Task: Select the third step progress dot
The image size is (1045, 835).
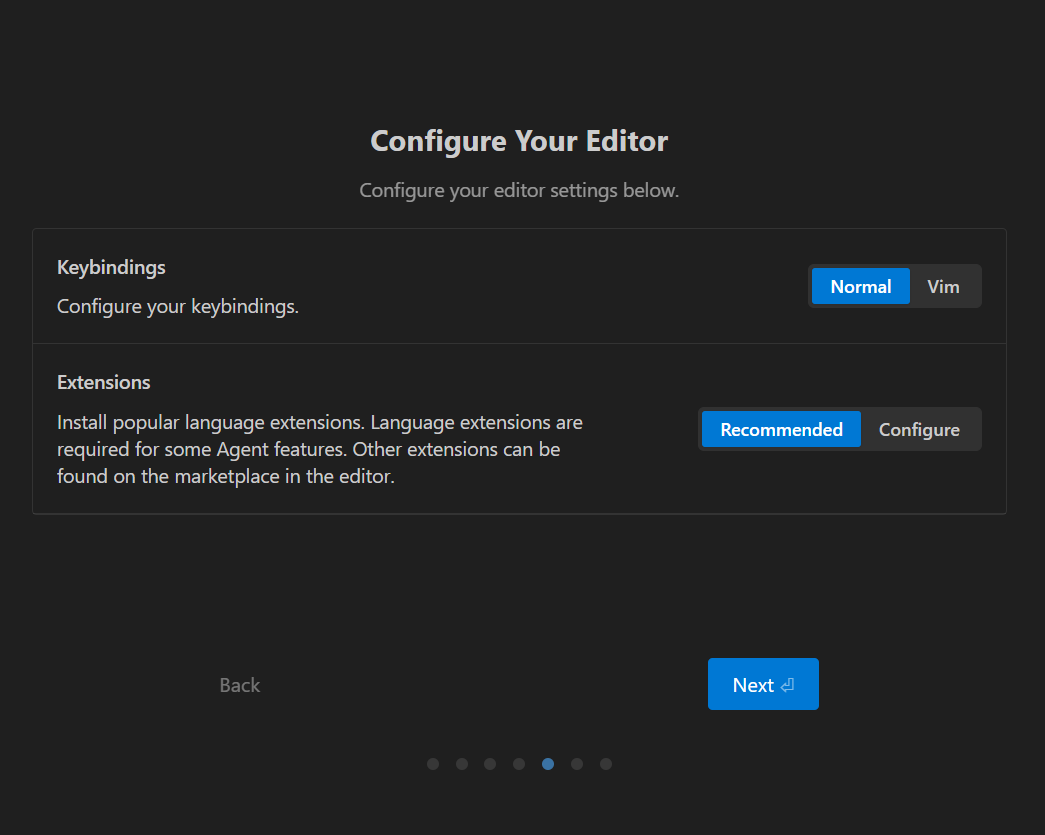Action: click(x=490, y=764)
